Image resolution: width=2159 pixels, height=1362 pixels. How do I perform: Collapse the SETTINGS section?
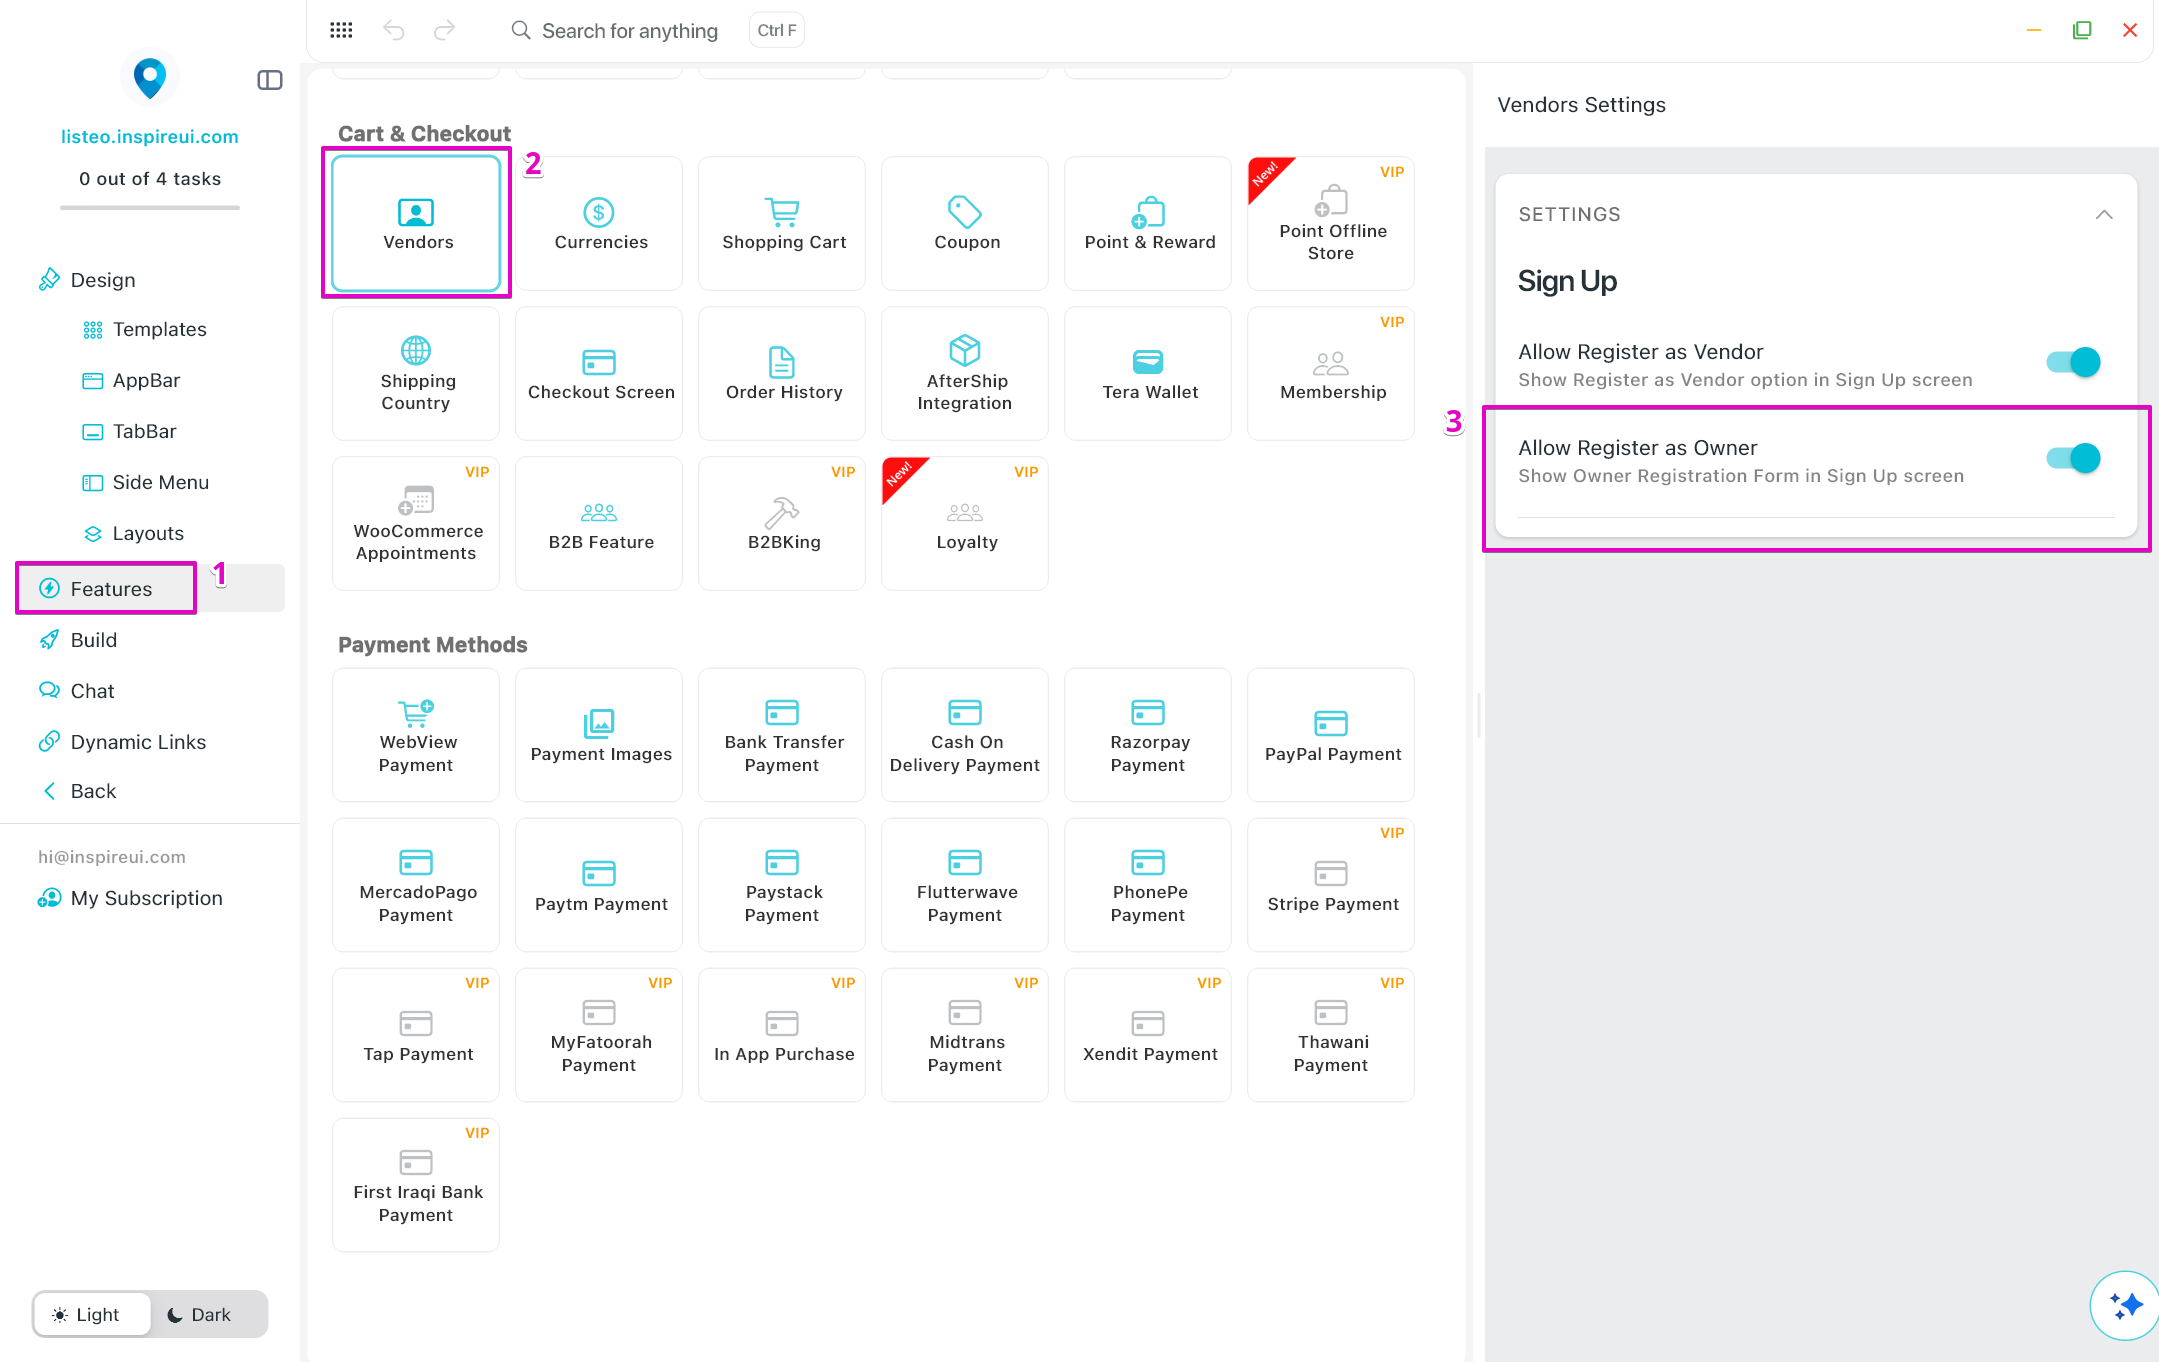[2104, 214]
